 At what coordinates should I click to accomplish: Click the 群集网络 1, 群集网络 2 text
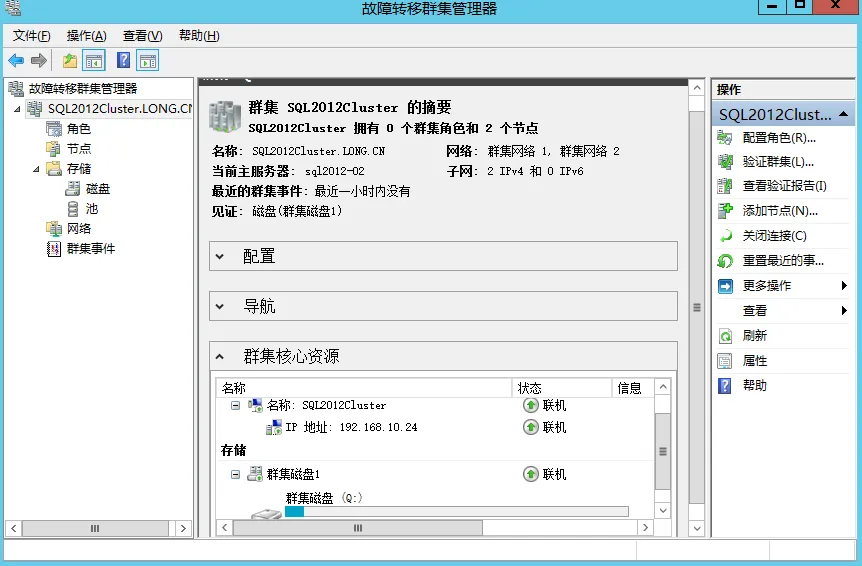(553, 151)
